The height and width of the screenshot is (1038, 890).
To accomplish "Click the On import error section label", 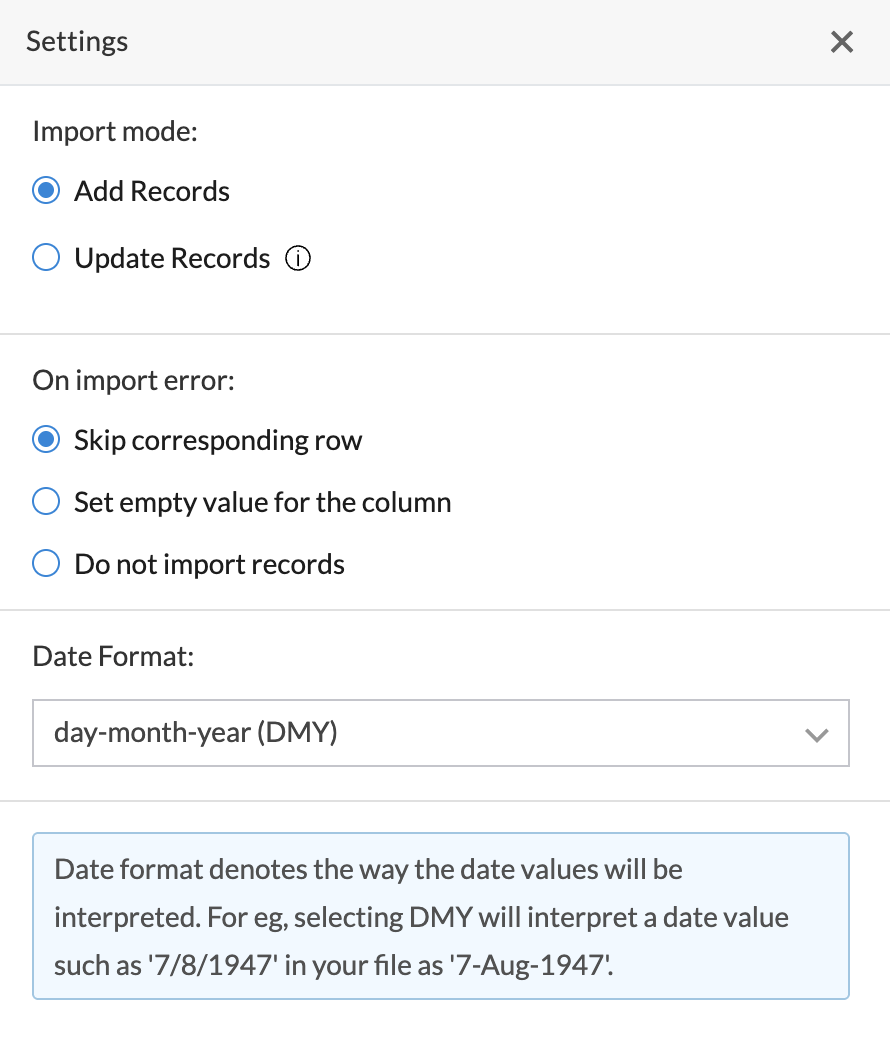I will (x=133, y=380).
